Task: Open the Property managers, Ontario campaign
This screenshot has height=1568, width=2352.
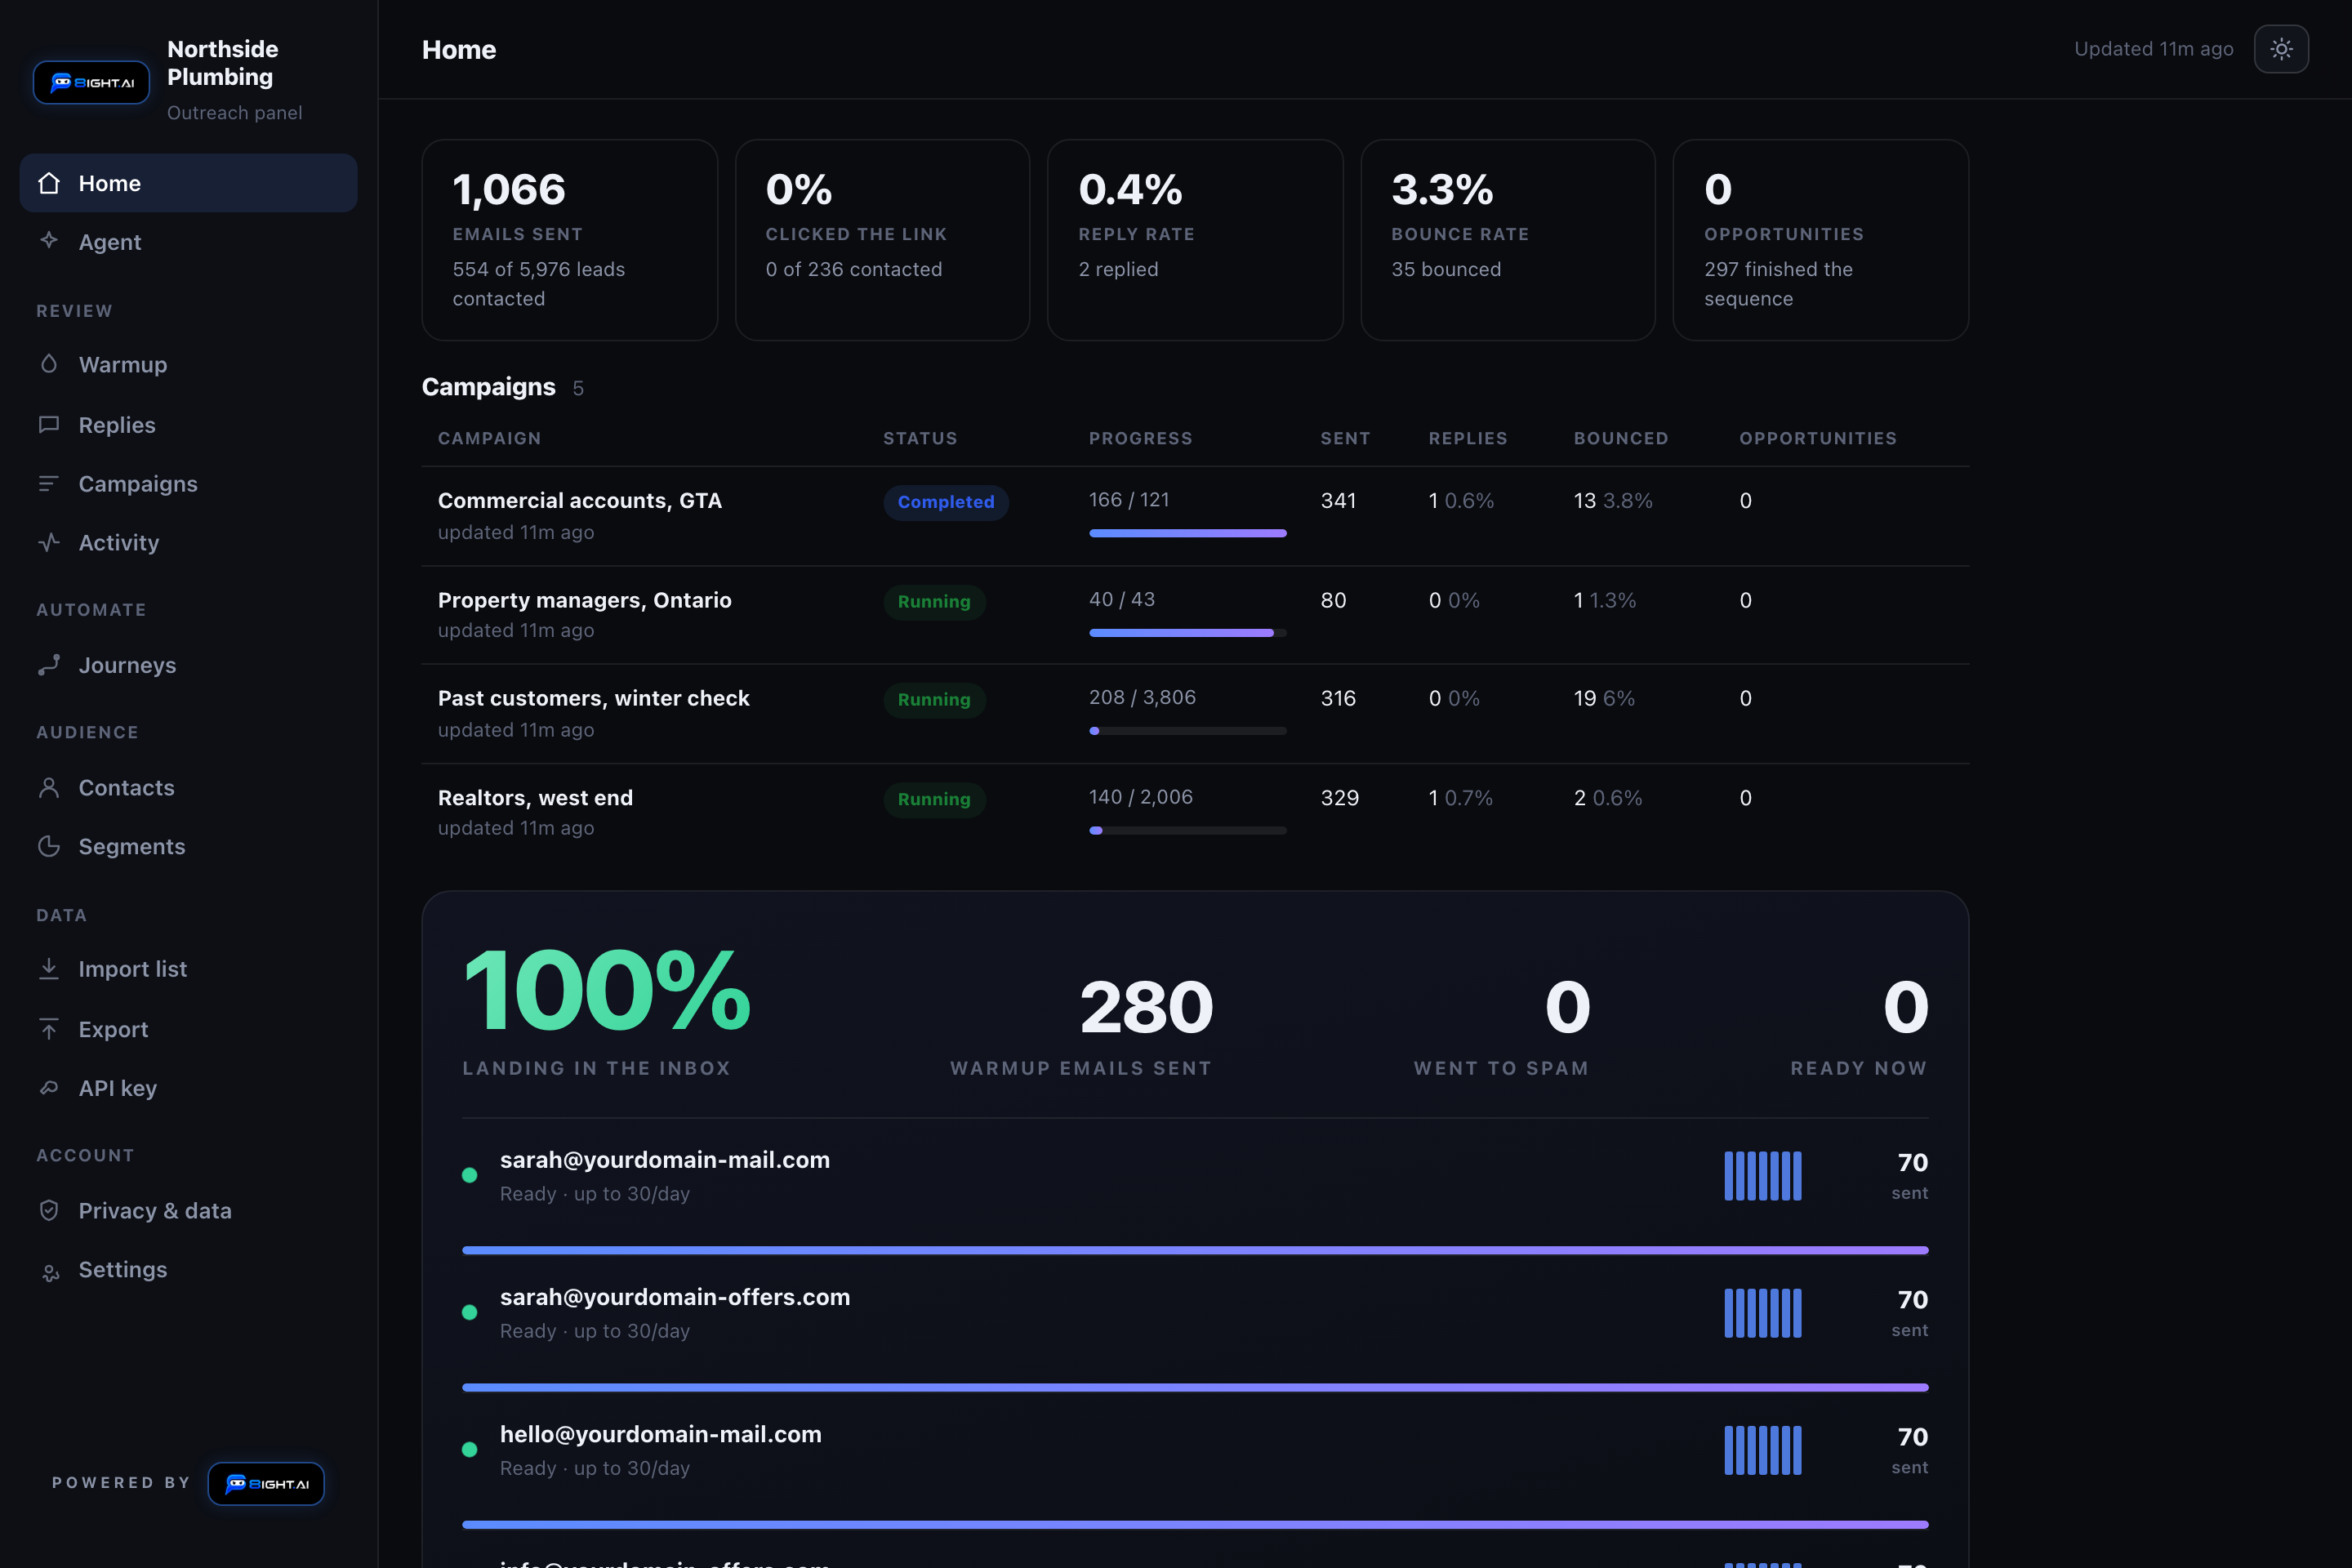Action: (x=584, y=600)
